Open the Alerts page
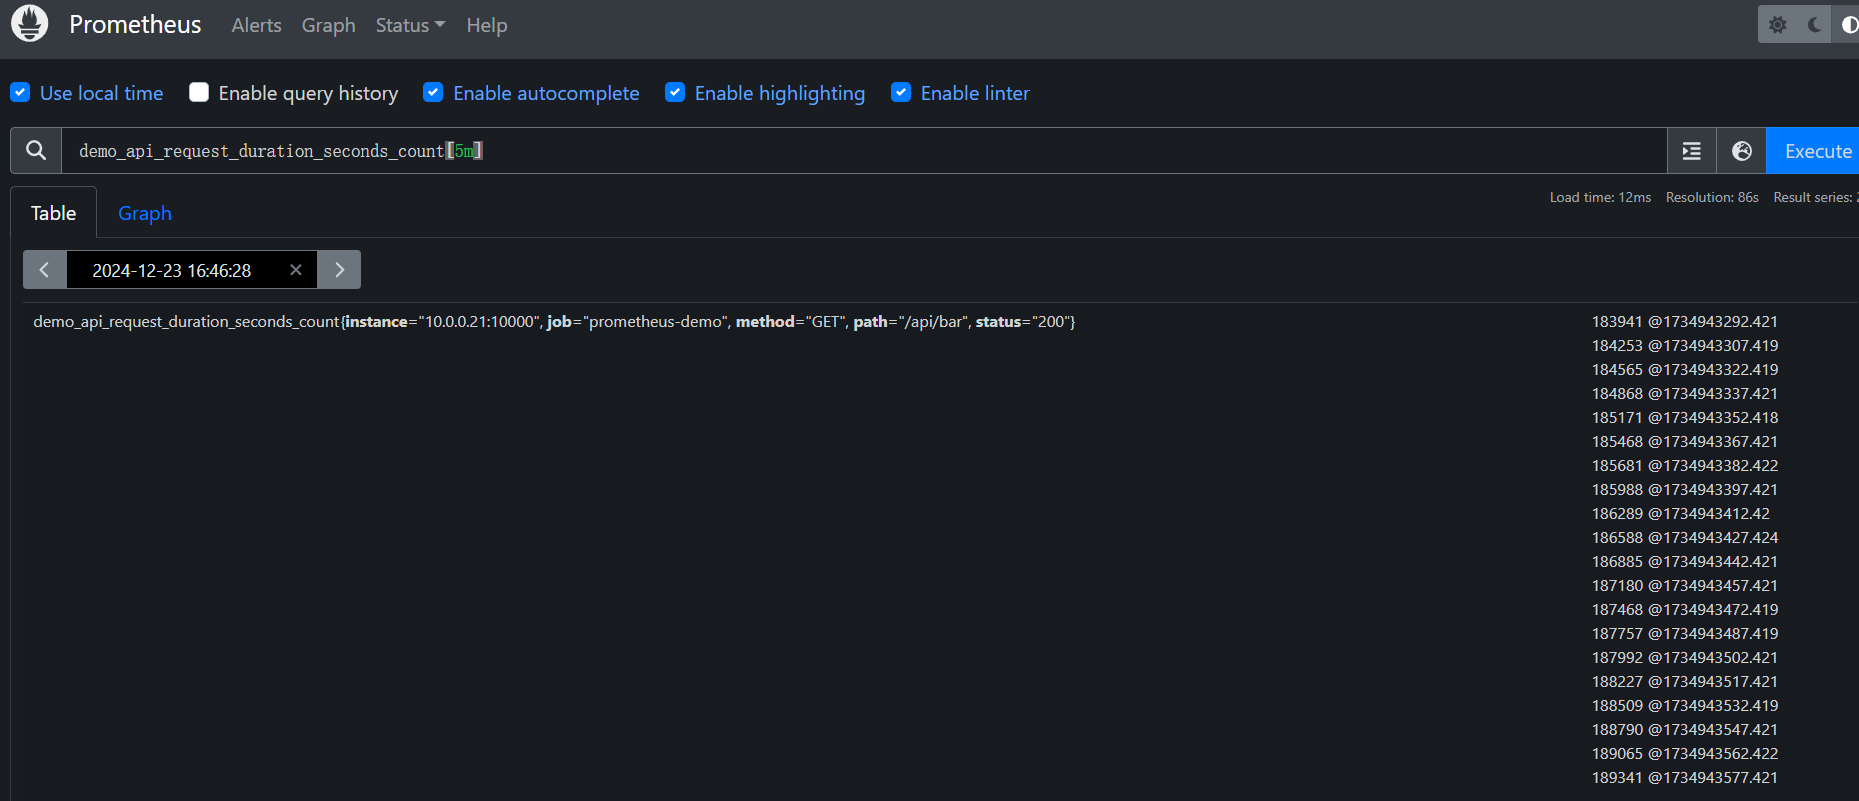 (256, 25)
